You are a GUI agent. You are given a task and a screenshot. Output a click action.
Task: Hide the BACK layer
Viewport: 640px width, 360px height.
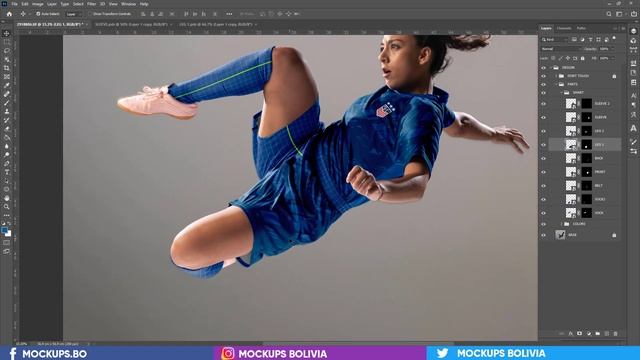[543, 158]
